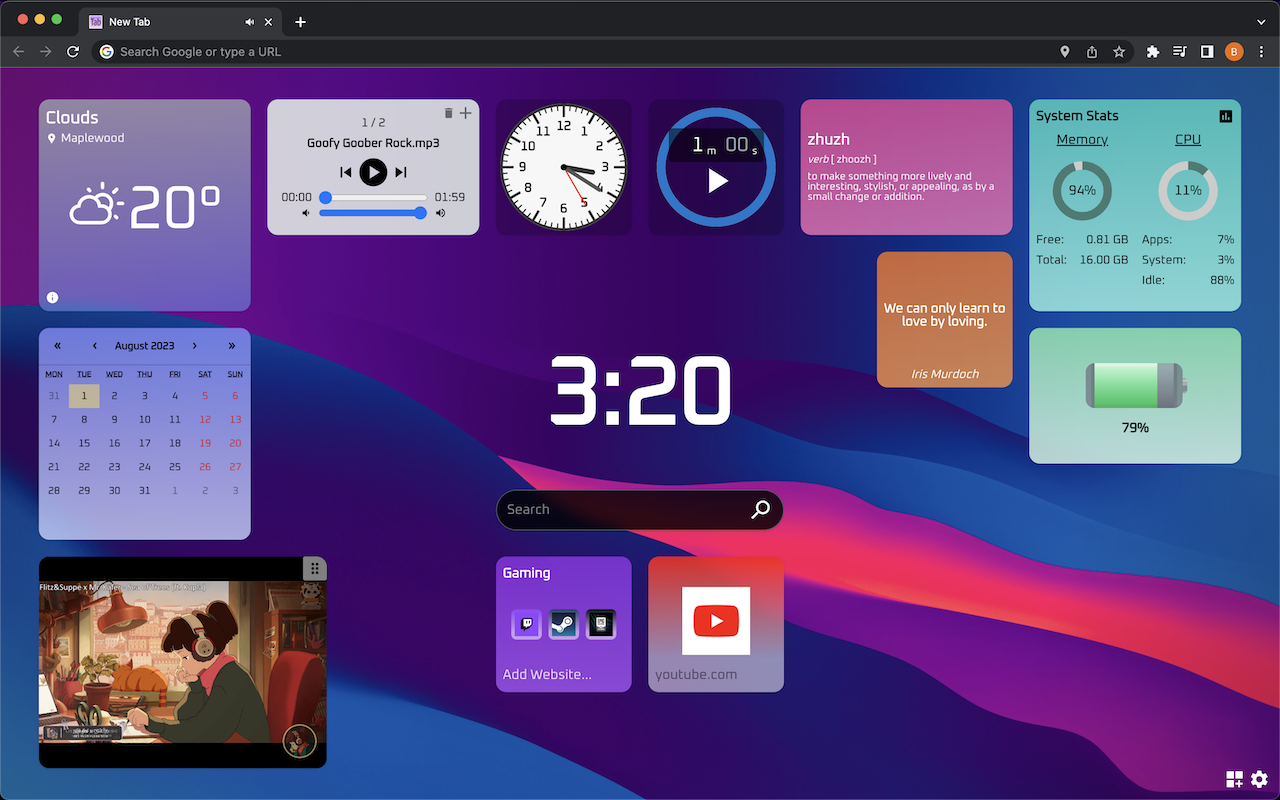The image size is (1280, 800).
Task: Open a new browser tab
Action: [x=300, y=22]
